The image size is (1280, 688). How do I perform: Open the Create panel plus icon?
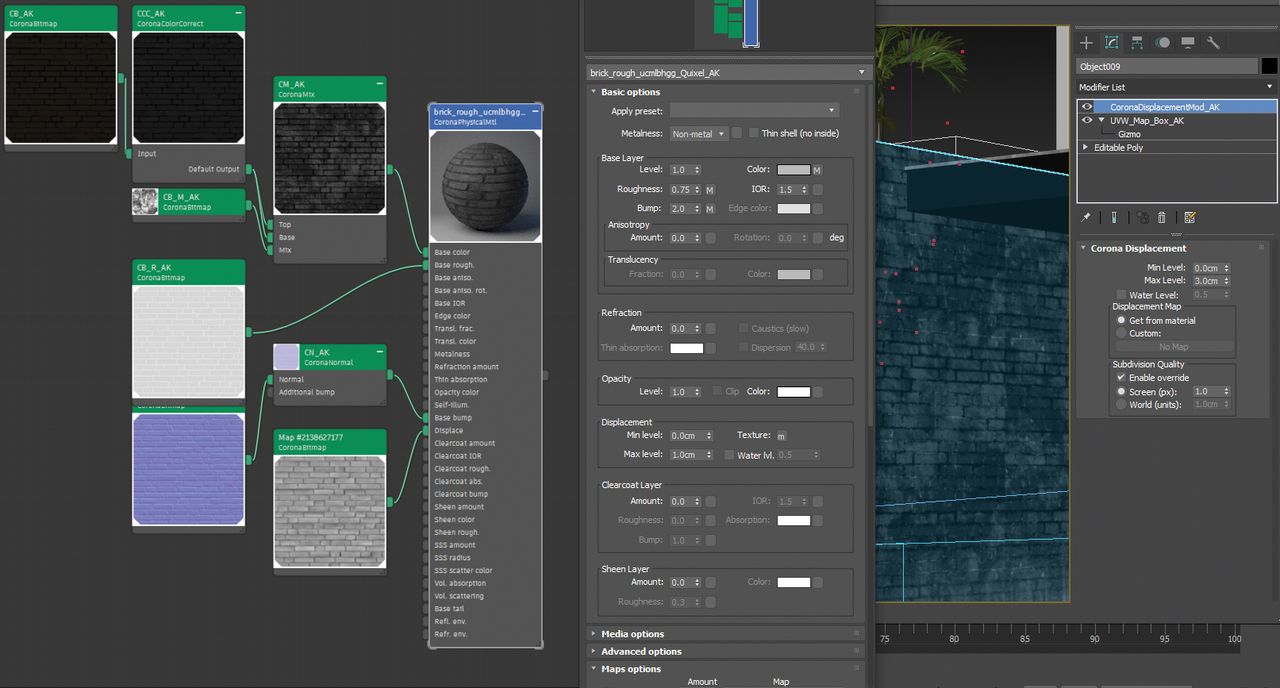tap(1087, 43)
